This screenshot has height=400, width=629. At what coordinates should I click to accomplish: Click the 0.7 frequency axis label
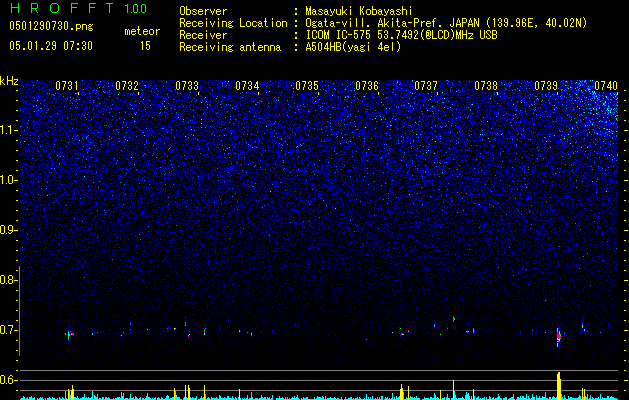tap(8, 330)
